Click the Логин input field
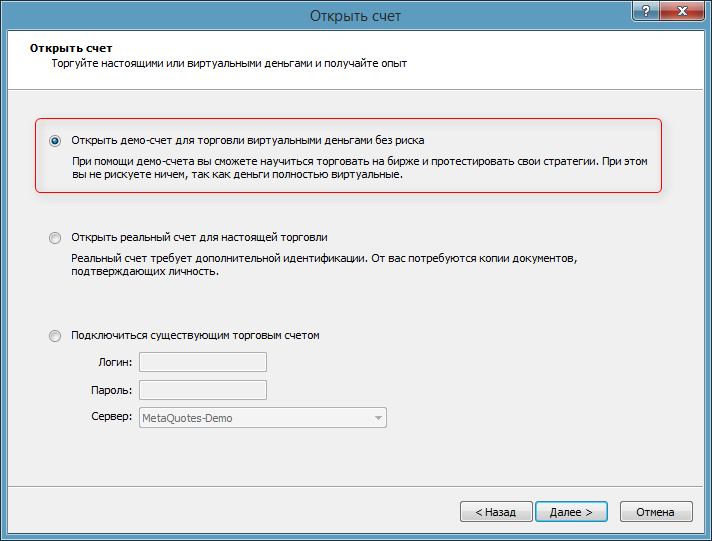712x541 pixels. (x=203, y=362)
